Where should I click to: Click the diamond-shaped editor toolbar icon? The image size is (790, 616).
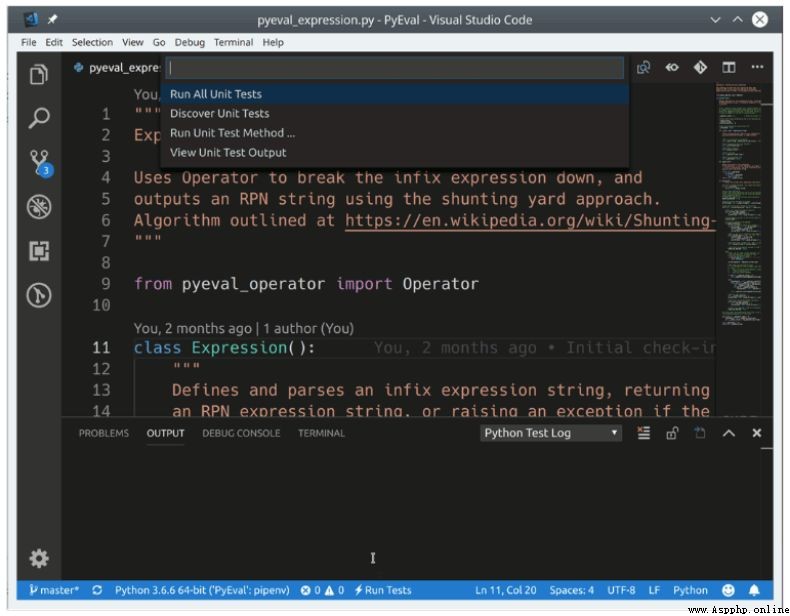tap(700, 67)
